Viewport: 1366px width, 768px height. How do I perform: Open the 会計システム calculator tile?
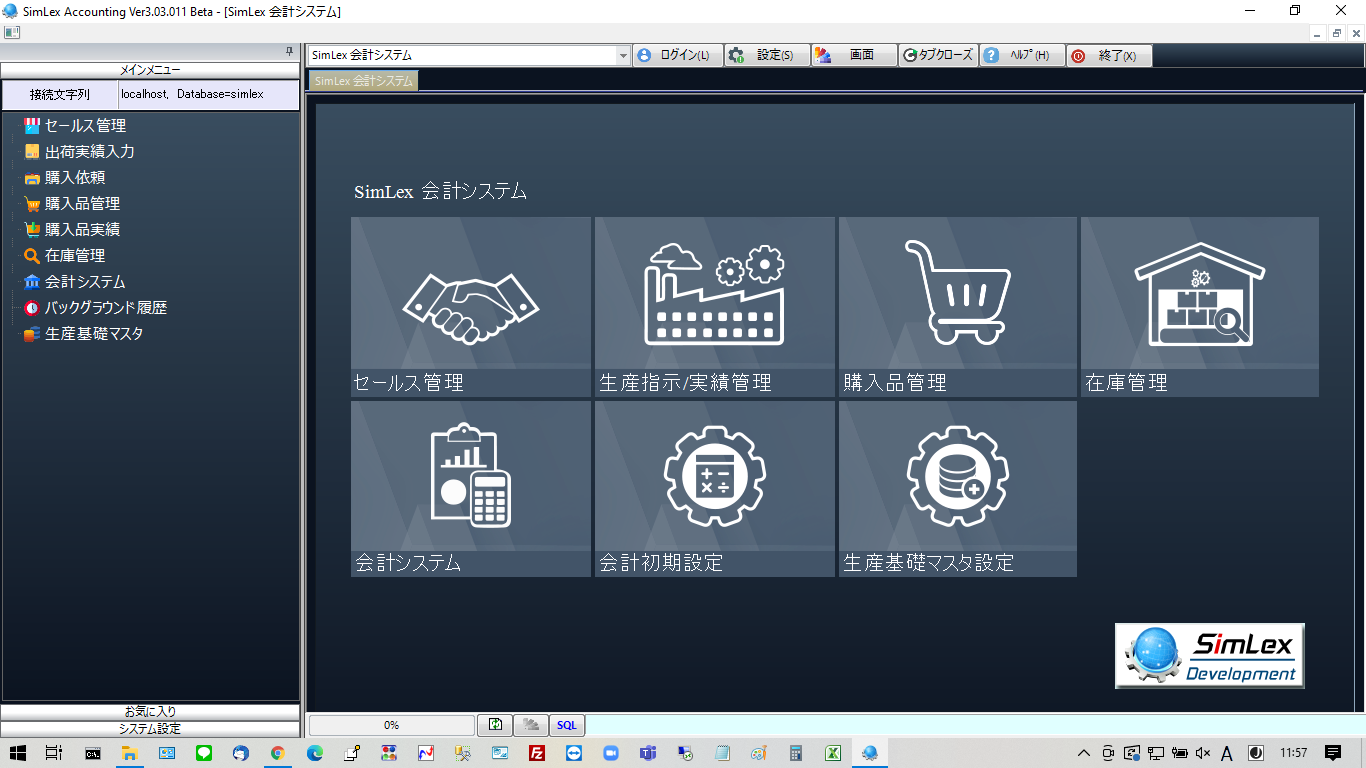click(x=471, y=488)
